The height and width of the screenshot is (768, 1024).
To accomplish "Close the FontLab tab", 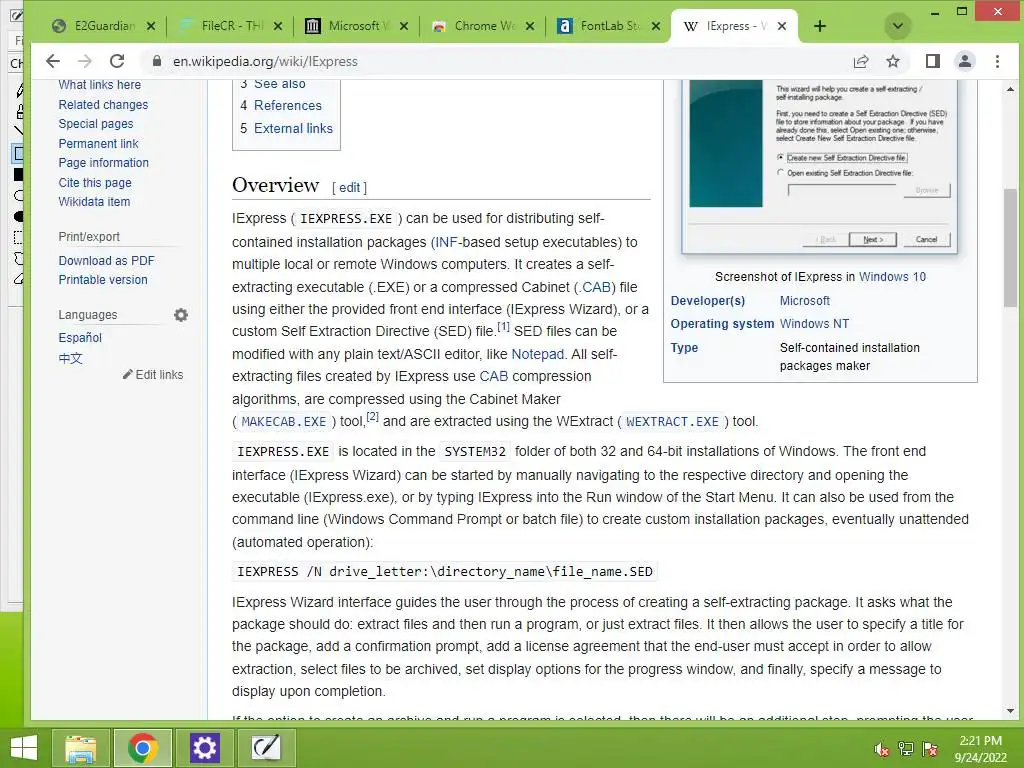I will (656, 26).
